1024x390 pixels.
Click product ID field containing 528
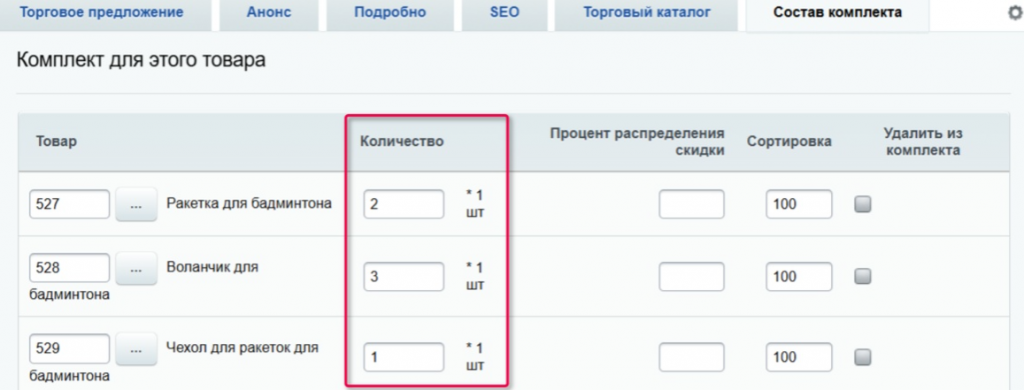coord(70,268)
